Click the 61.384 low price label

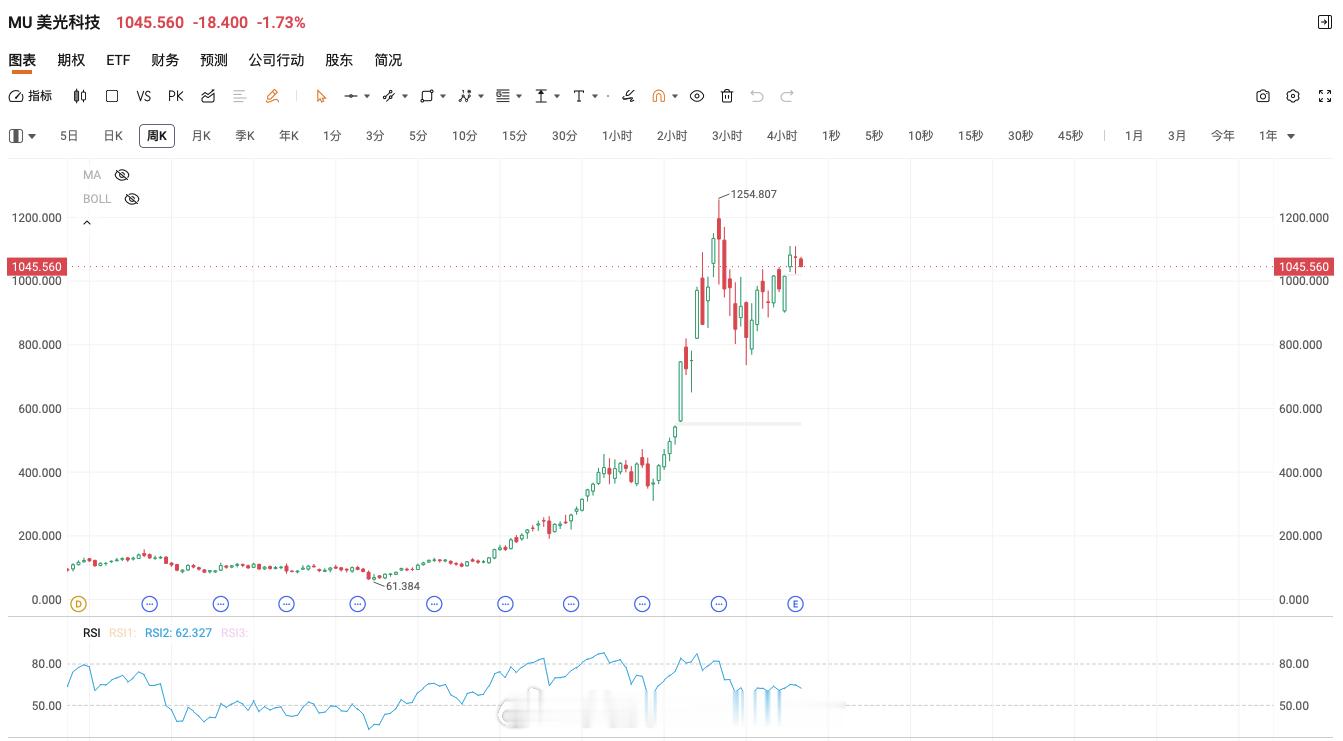[x=403, y=586]
